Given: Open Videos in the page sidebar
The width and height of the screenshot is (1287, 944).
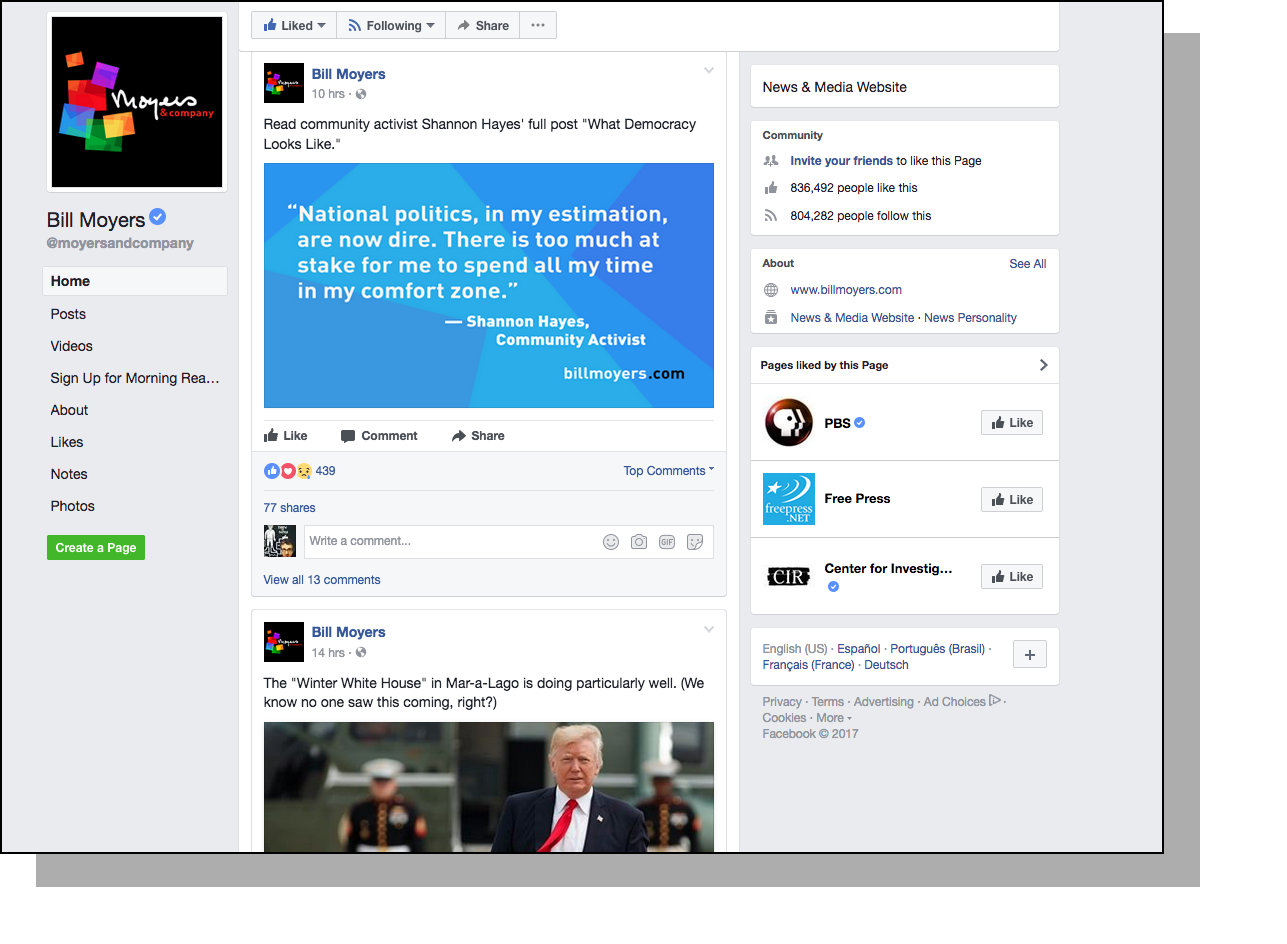Looking at the screenshot, I should coord(72,346).
